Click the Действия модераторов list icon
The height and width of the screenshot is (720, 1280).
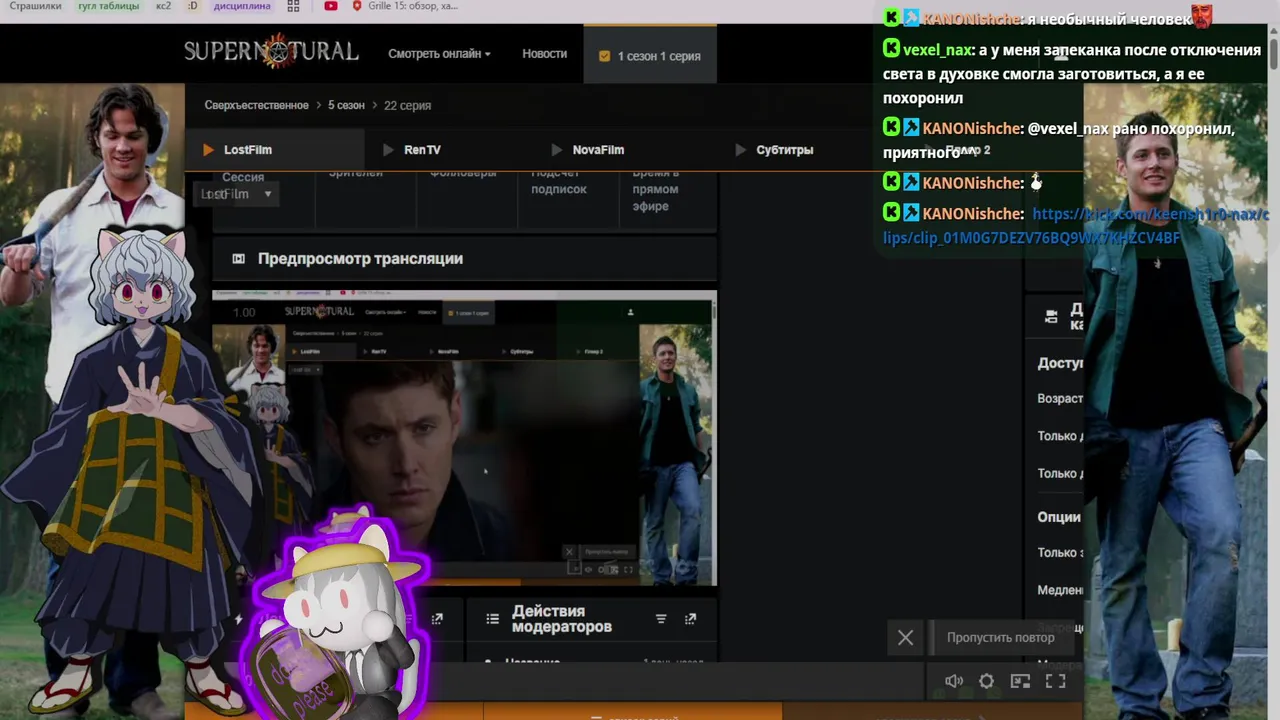click(492, 619)
